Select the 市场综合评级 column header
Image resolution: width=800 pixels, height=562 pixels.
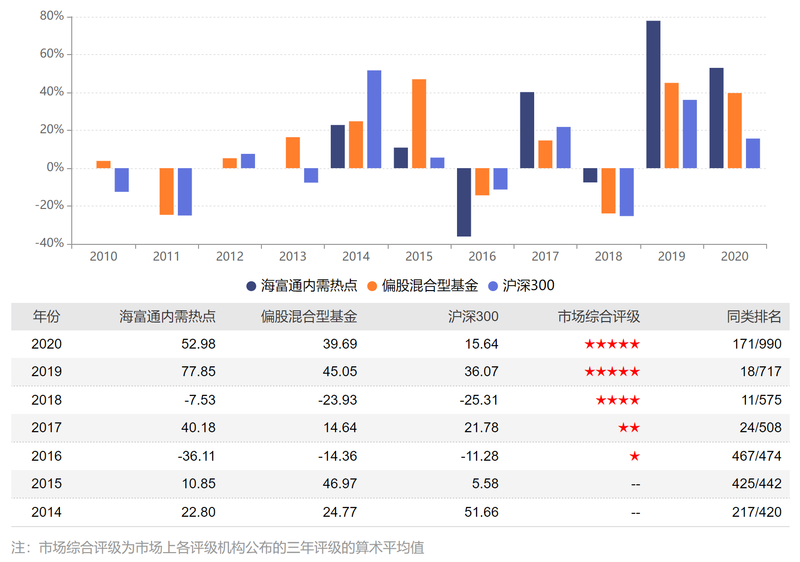click(x=598, y=317)
